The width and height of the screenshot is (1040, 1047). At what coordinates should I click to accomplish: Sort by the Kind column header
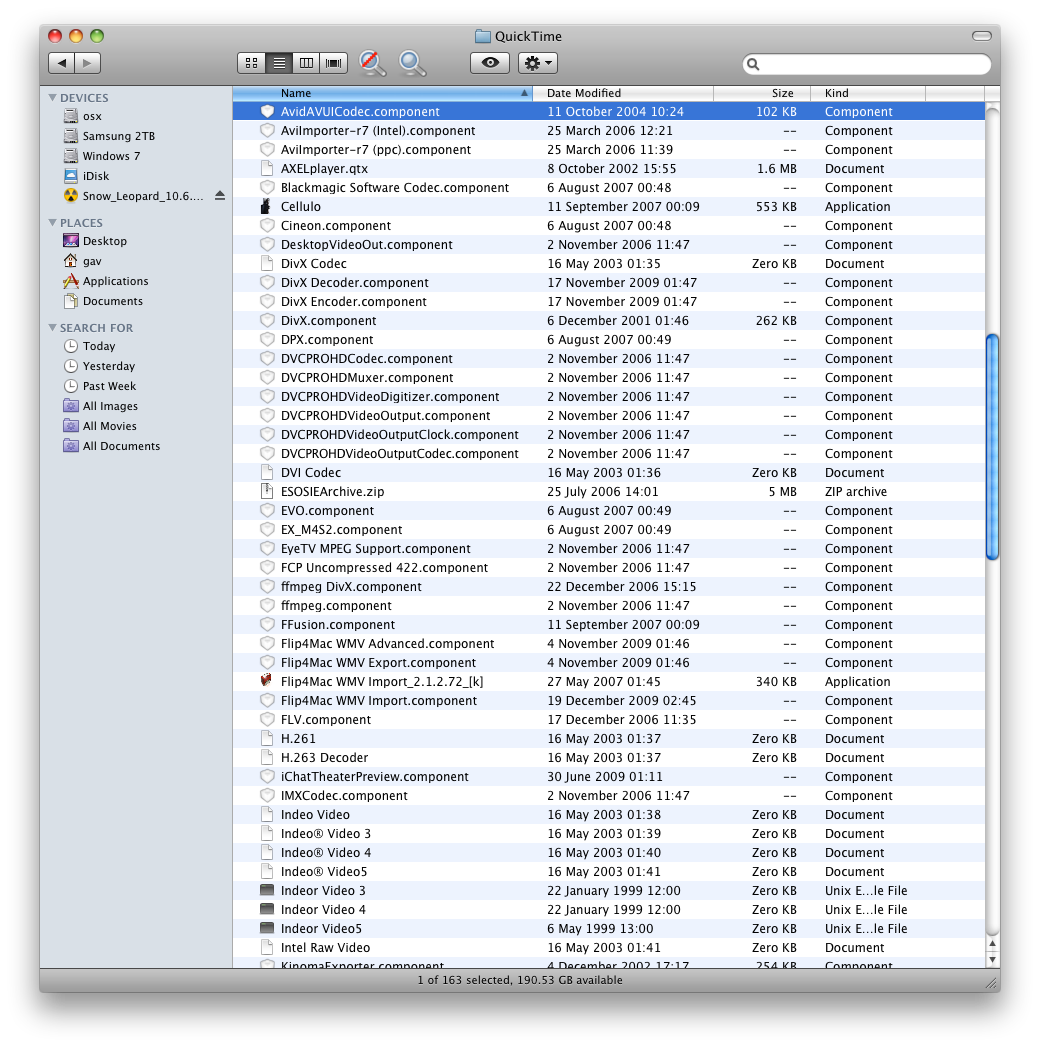[x=868, y=93]
